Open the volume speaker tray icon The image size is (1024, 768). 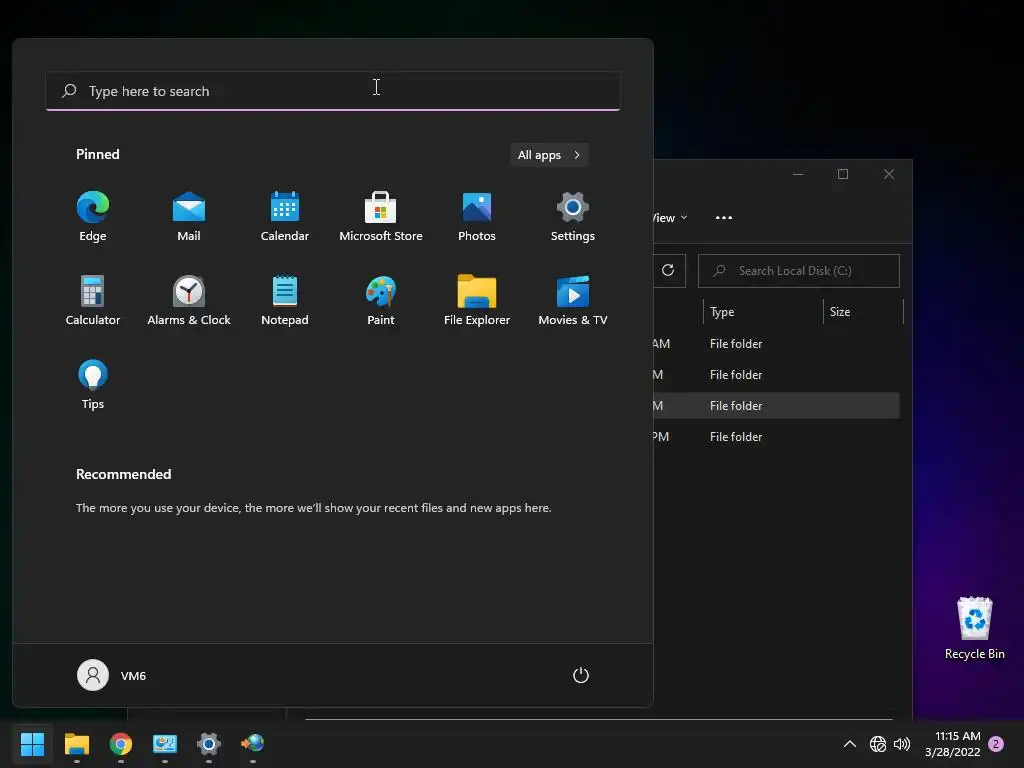click(902, 744)
